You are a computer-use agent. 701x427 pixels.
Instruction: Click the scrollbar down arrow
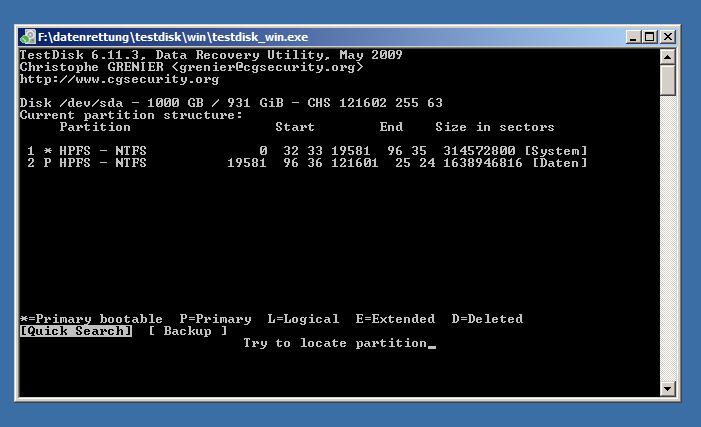(667, 389)
